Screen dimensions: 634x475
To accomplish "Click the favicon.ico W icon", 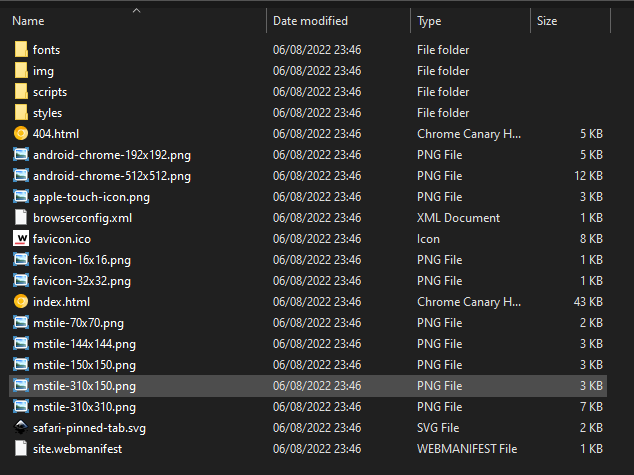I will pos(21,239).
